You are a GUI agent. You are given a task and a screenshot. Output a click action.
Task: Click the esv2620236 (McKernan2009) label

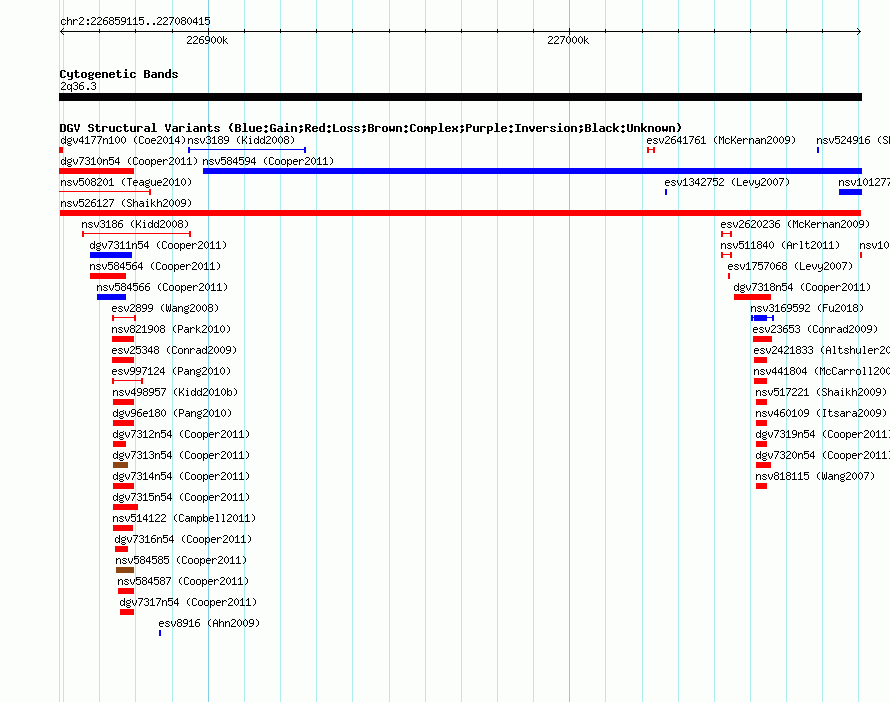[795, 224]
